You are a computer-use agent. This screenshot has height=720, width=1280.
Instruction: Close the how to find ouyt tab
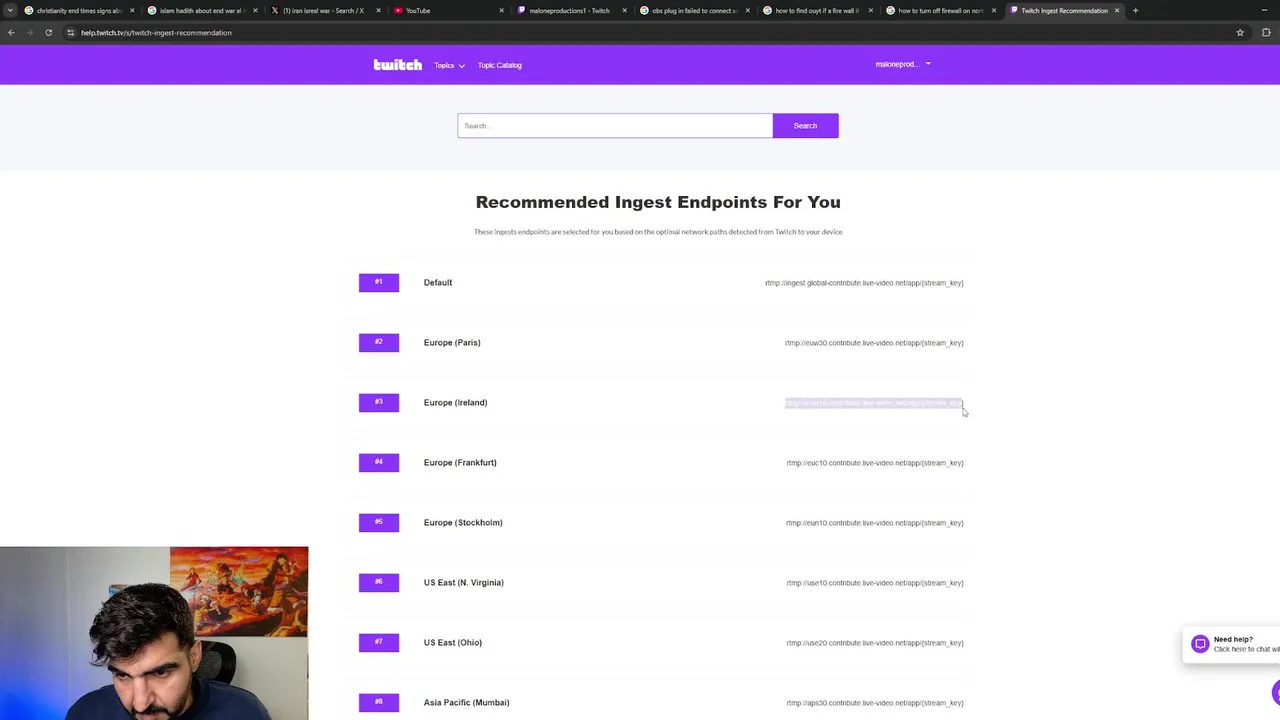point(870,10)
